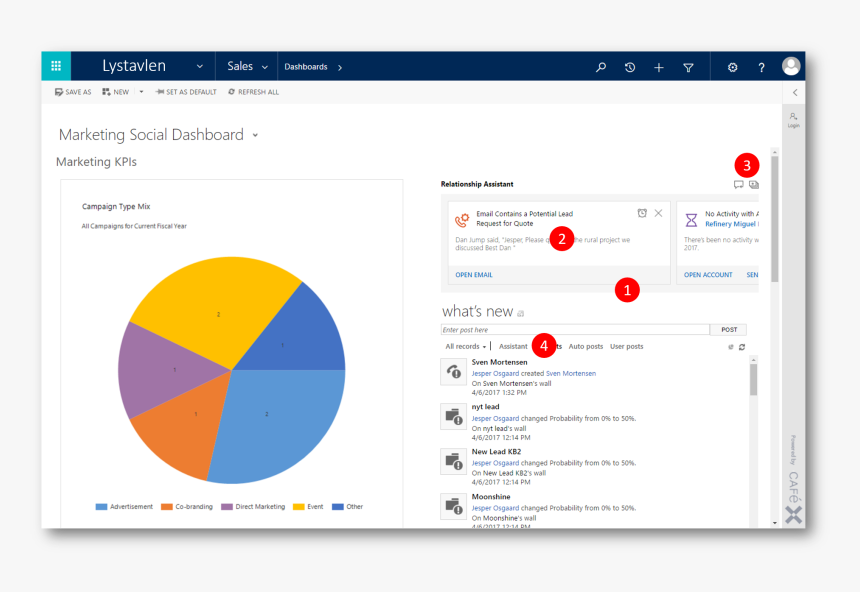Click New in the command bar
The height and width of the screenshot is (592, 860).
click(116, 92)
